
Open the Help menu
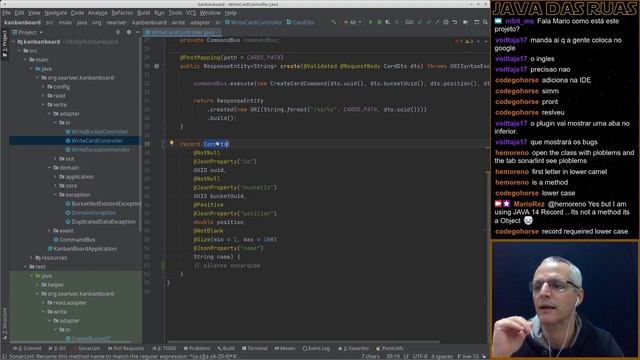(x=231, y=13)
